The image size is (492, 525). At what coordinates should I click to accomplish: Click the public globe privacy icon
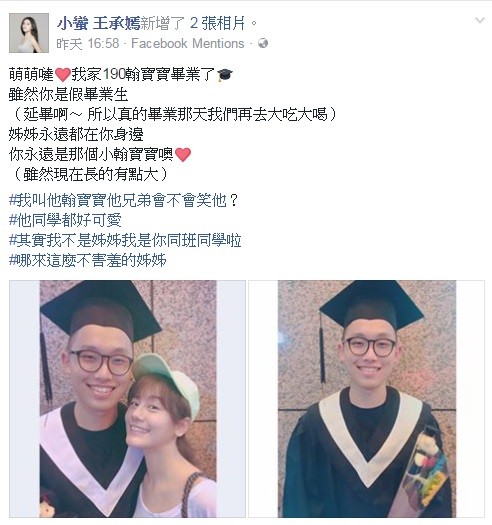click(263, 43)
